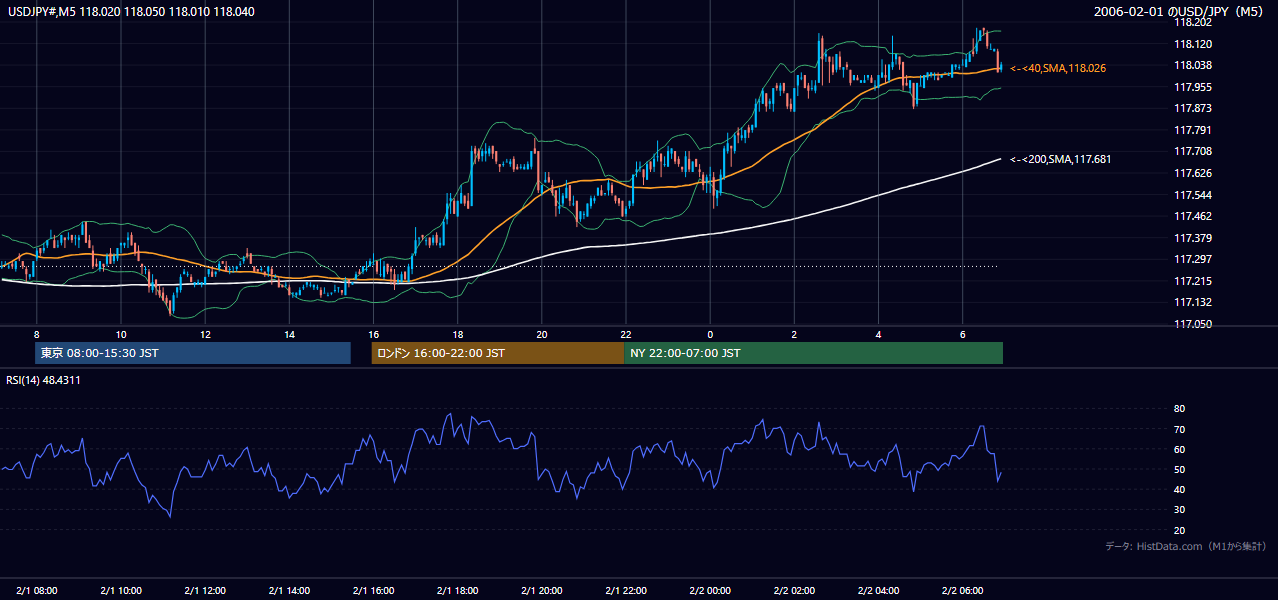
Task: Click the 200 SMA 117.681 white label
Action: (1061, 159)
